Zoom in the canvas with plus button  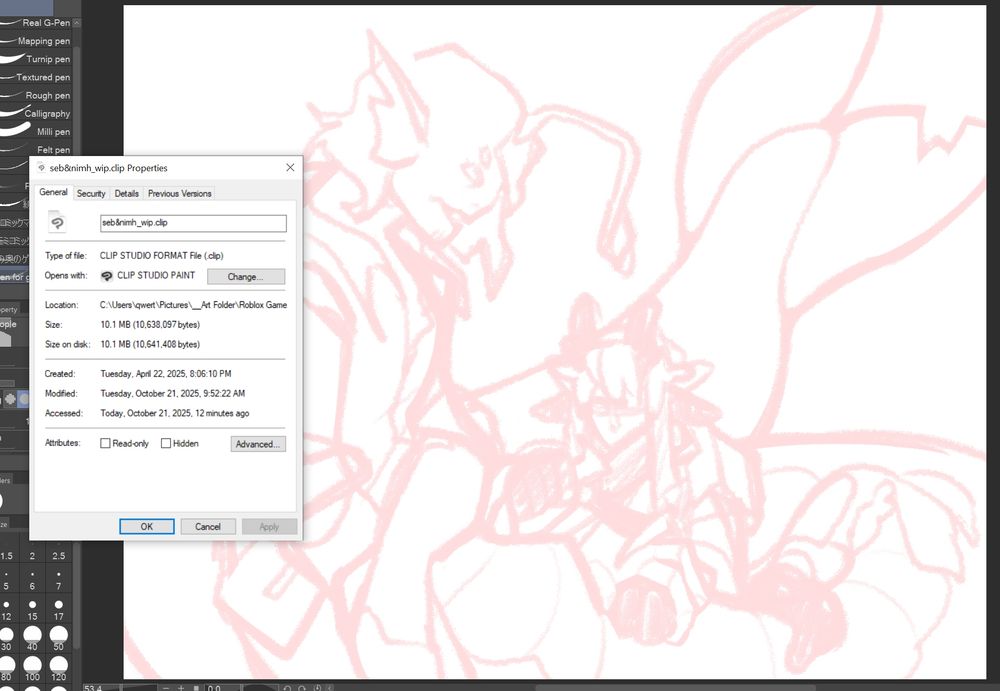click(180, 688)
